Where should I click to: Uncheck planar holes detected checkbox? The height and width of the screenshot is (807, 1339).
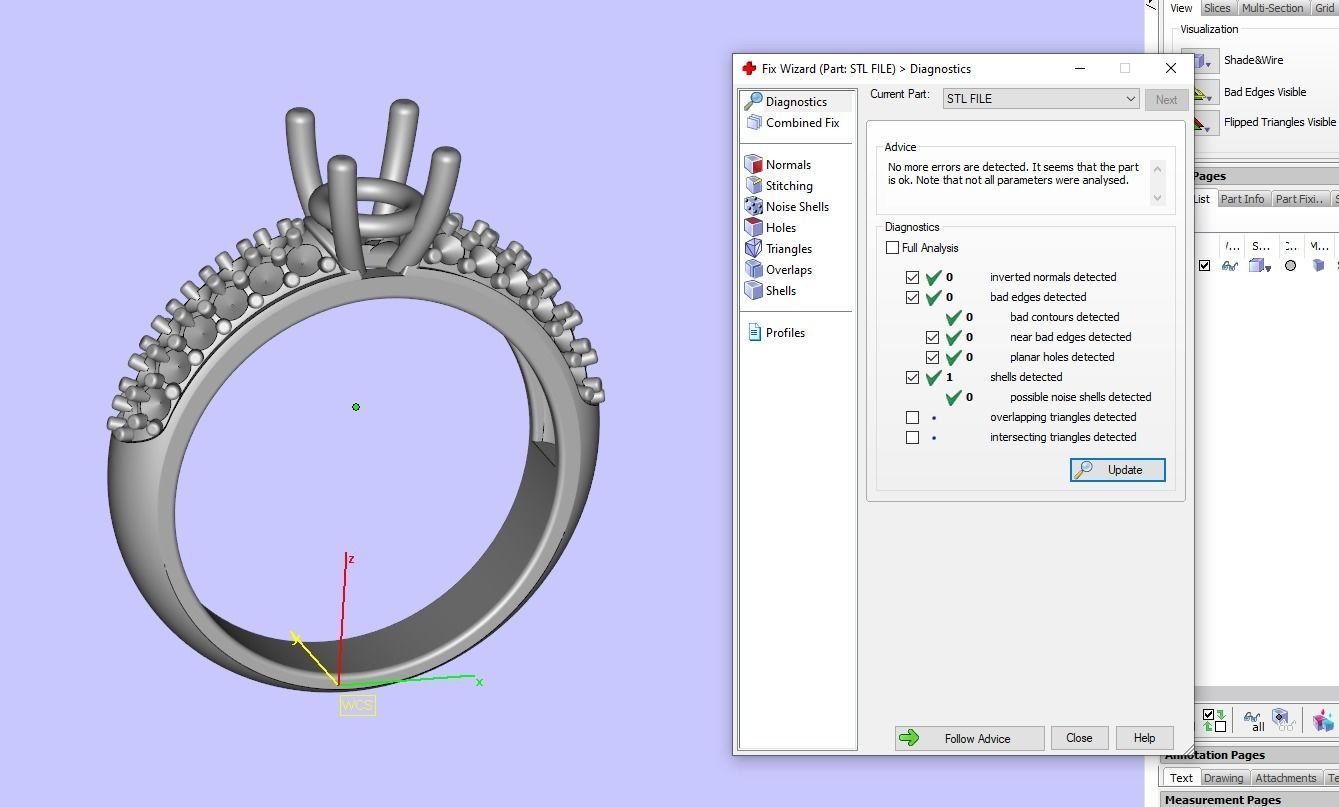pos(932,357)
